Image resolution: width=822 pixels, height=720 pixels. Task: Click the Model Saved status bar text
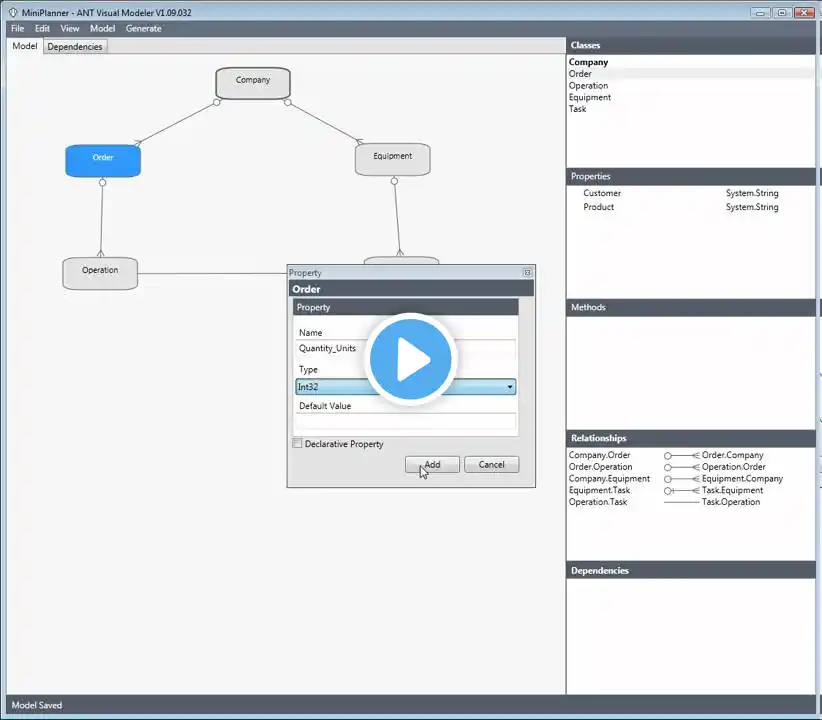(x=37, y=705)
